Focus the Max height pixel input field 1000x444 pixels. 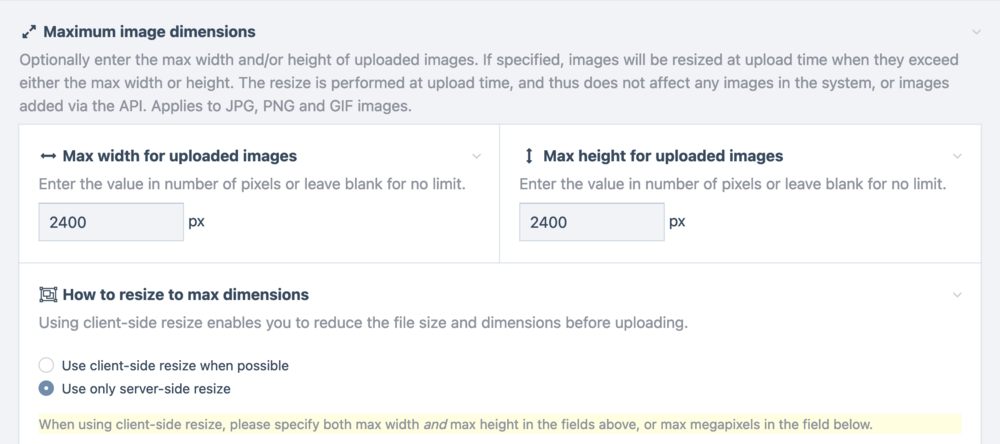point(590,222)
